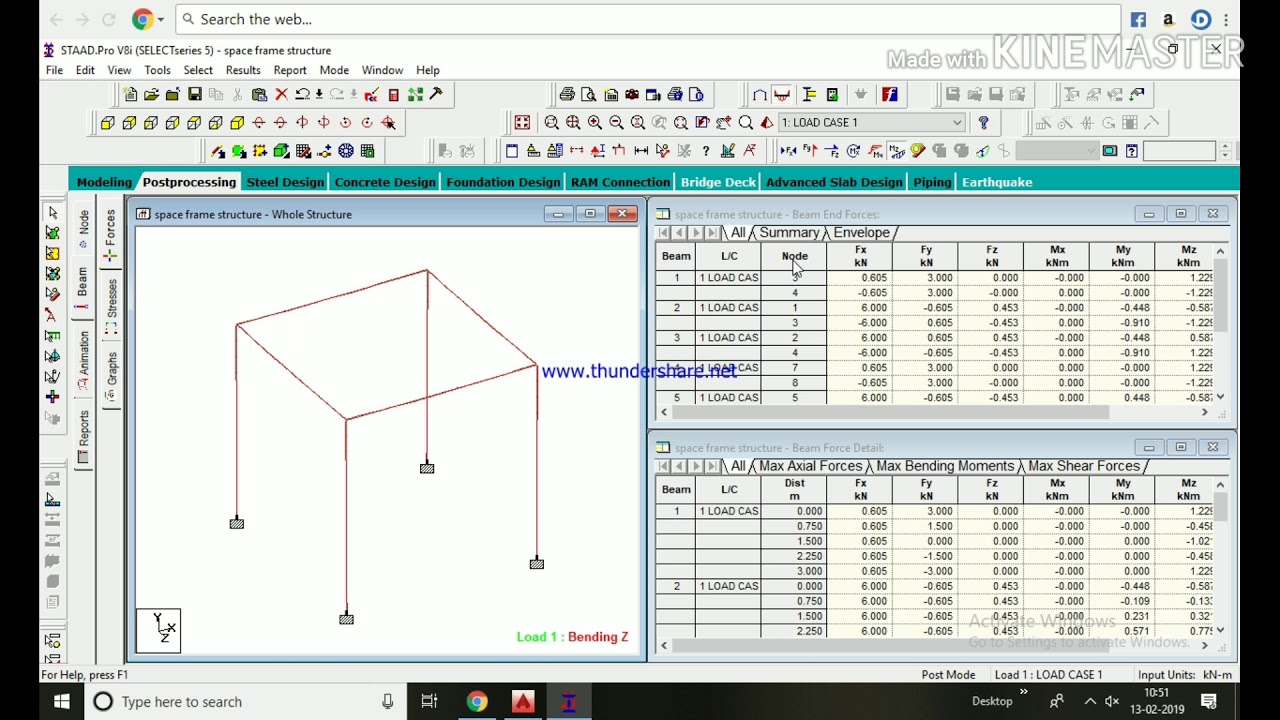Click the Zoom In magnifier icon
Image resolution: width=1280 pixels, height=720 pixels.
coord(594,122)
